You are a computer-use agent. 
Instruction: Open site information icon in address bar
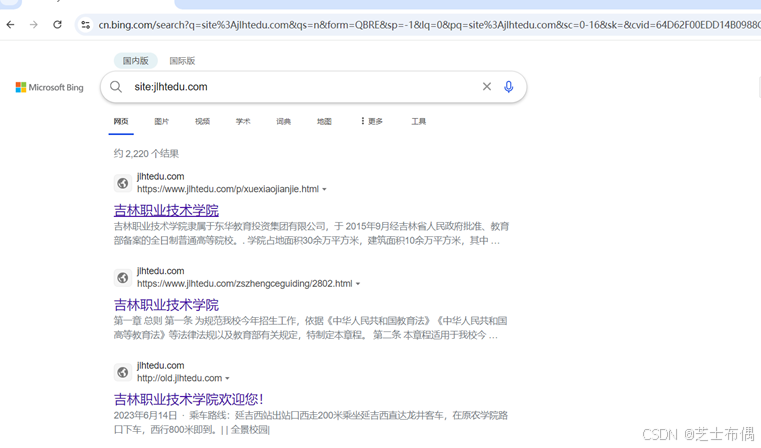pos(86,25)
